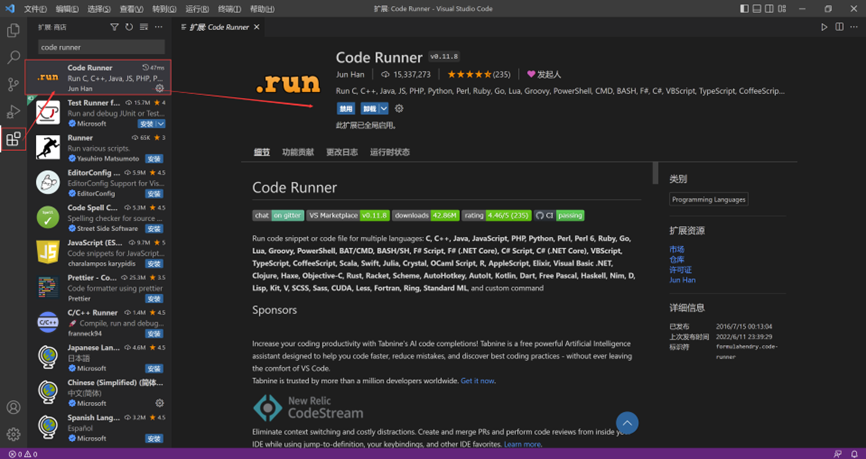866x459 pixels.
Task: Click the Get it now link
Action: (x=477, y=381)
